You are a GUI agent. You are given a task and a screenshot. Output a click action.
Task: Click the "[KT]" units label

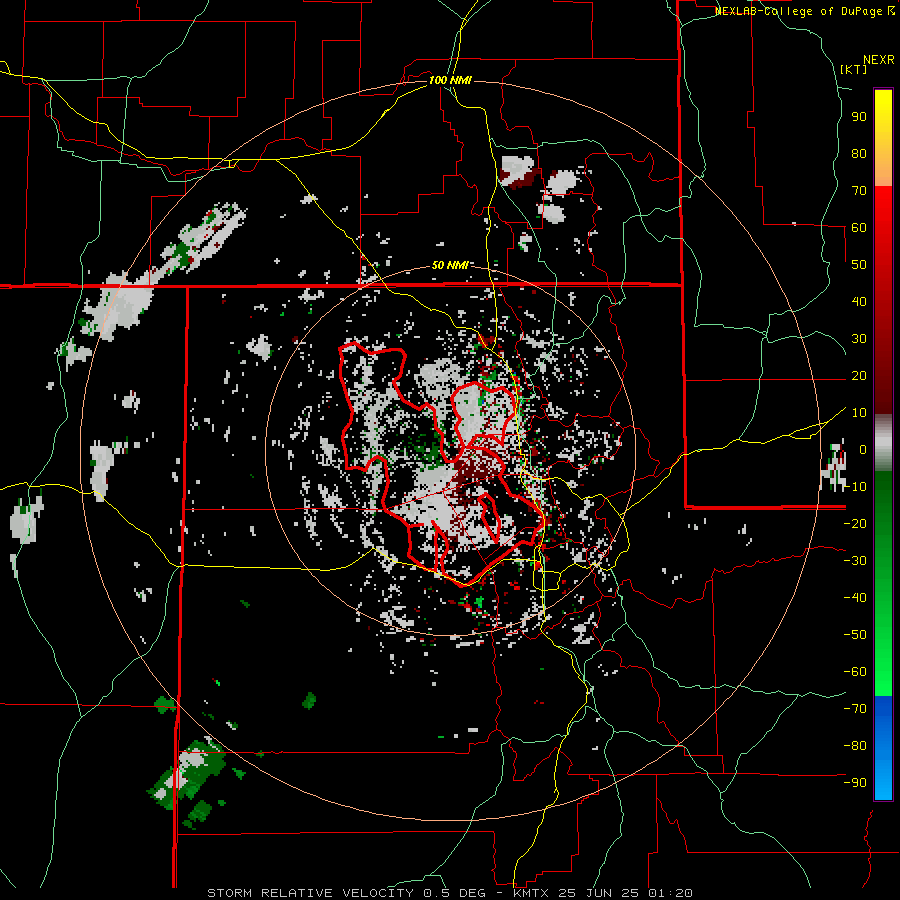click(854, 69)
